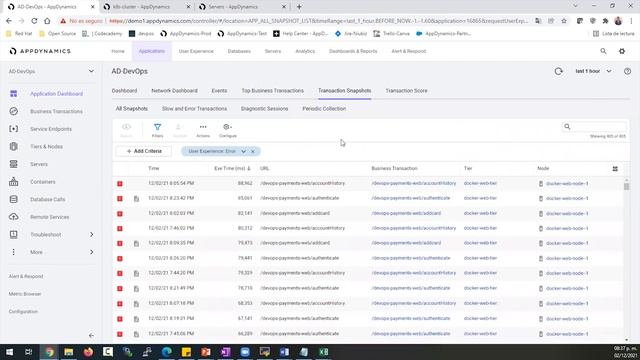The width and height of the screenshot is (640, 360).
Task: Click the red error icon for the 8:05:54 PM snapshot
Action: [120, 184]
